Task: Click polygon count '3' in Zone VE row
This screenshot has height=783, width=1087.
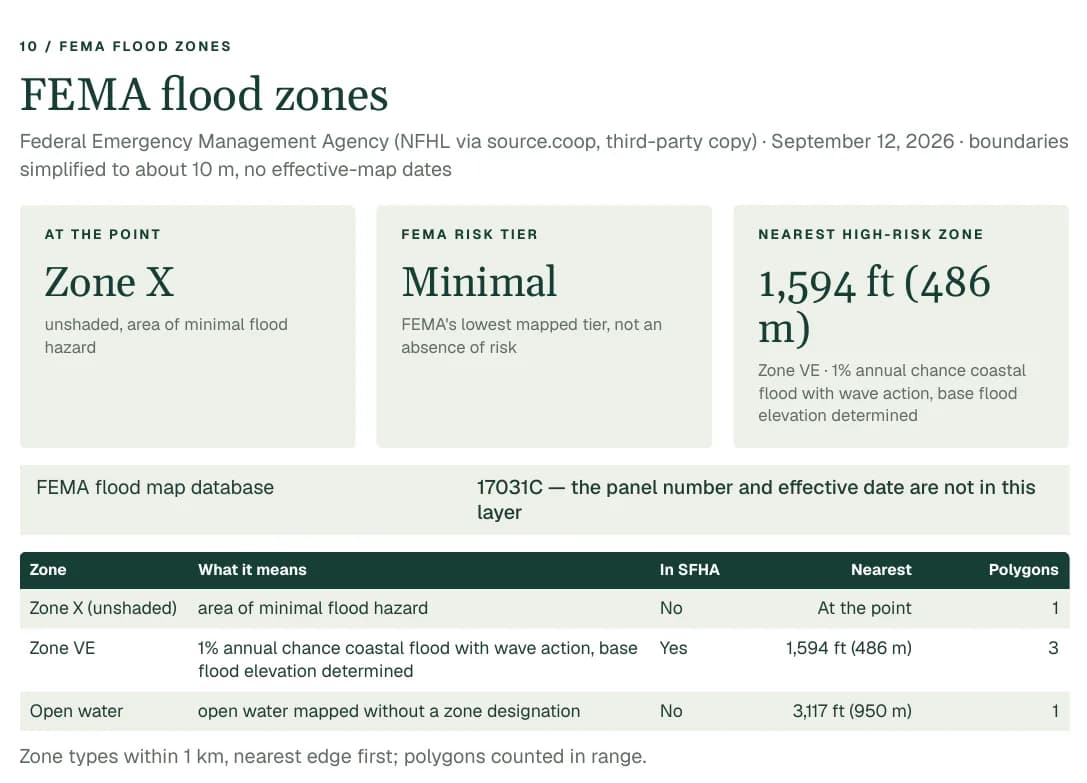Action: pos(1053,648)
